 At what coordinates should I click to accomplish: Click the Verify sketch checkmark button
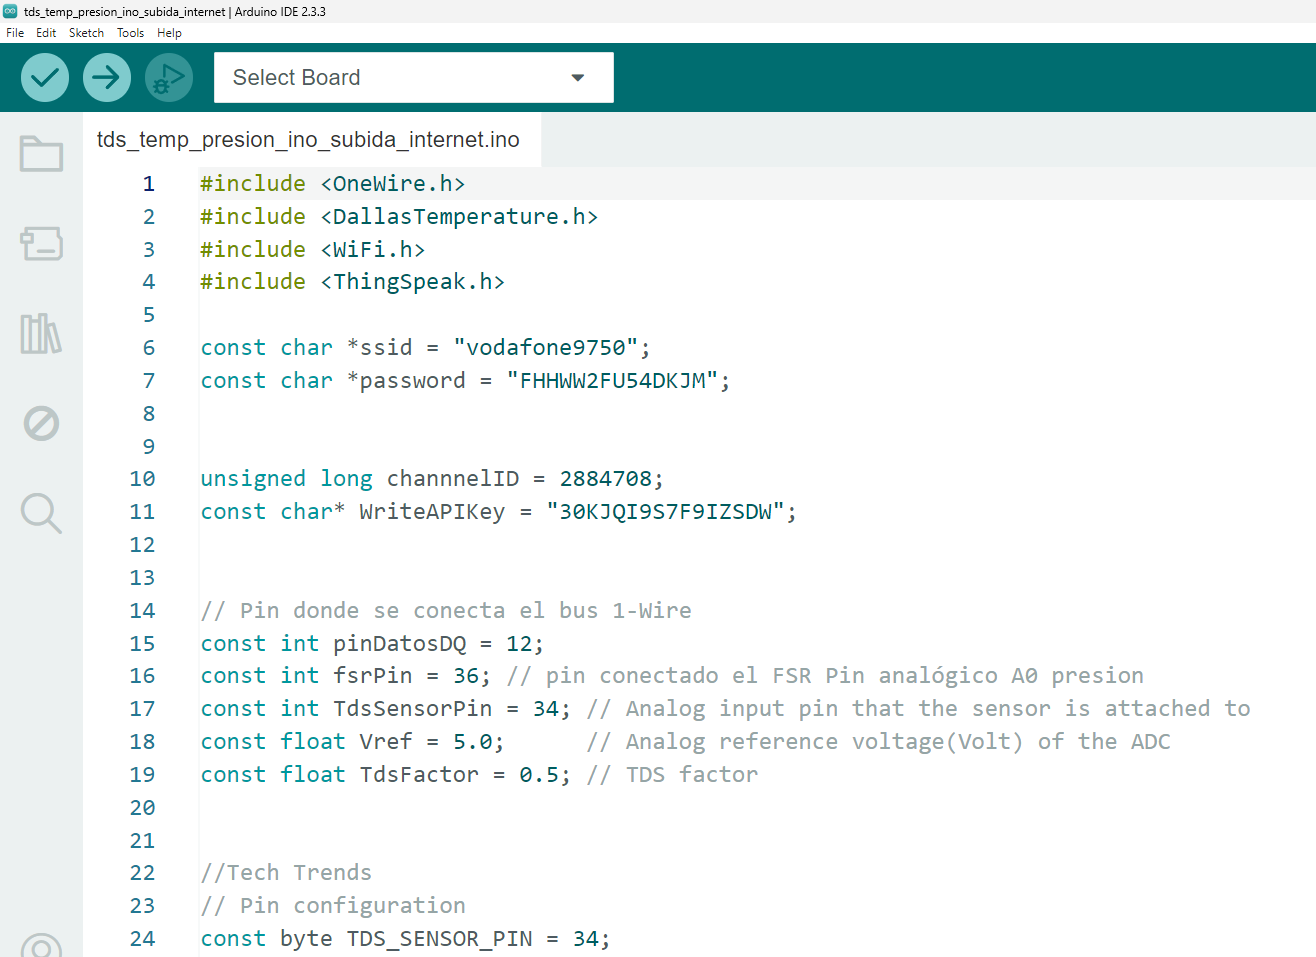pos(45,78)
